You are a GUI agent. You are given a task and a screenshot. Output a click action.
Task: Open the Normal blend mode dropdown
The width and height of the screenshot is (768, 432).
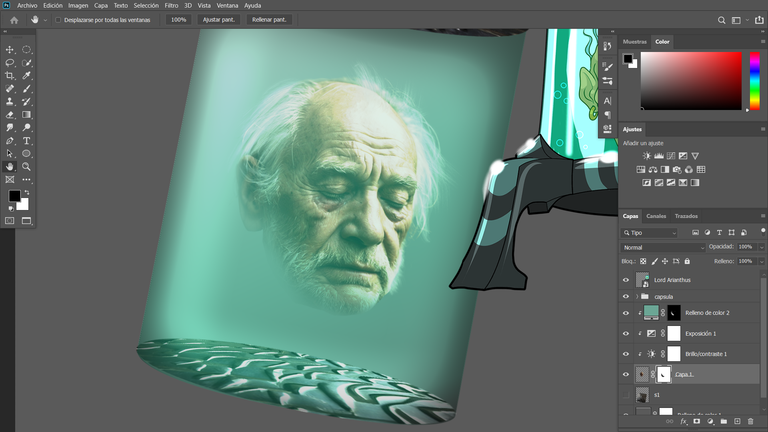coord(663,247)
